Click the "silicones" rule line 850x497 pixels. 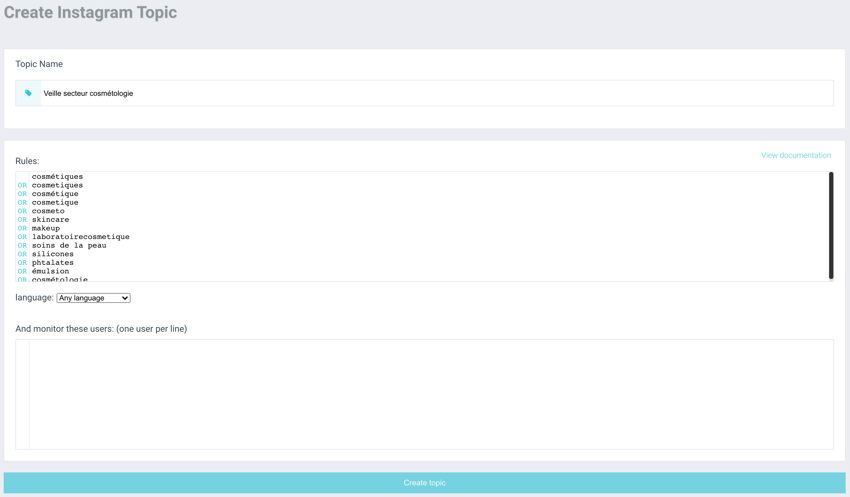pos(53,254)
